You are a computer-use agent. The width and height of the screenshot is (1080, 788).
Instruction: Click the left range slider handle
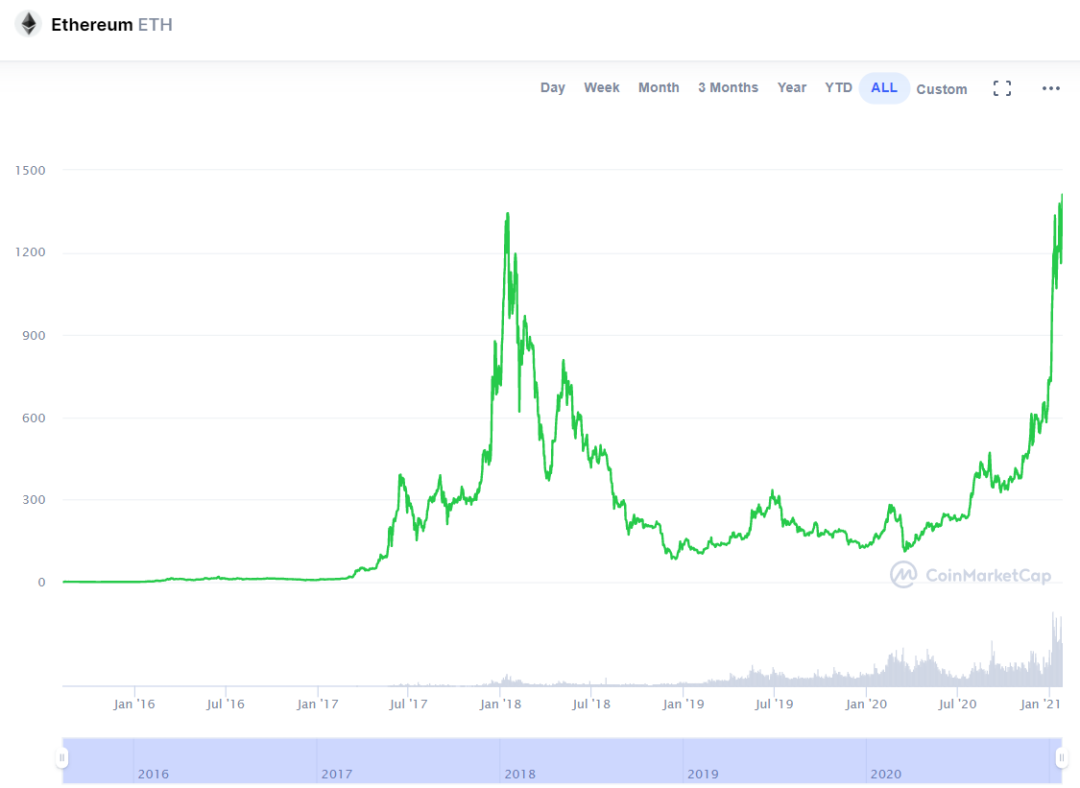coord(62,758)
